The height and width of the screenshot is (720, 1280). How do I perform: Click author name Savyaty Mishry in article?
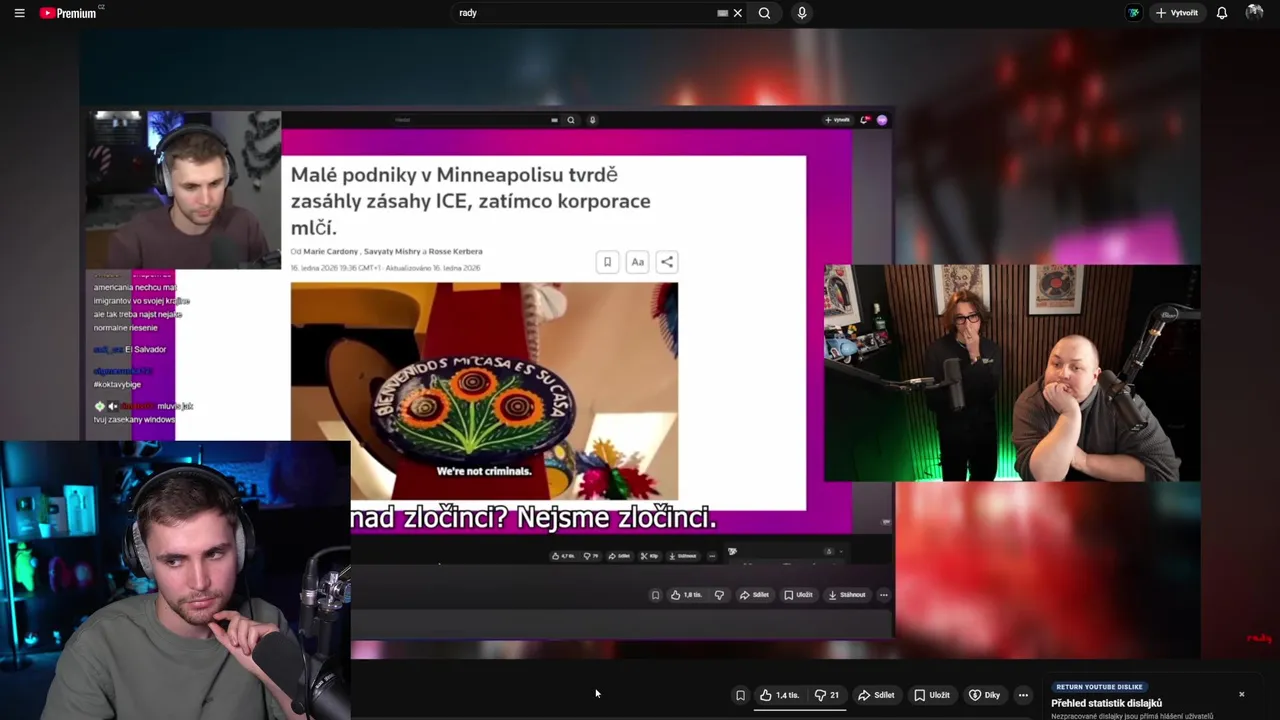click(x=392, y=252)
